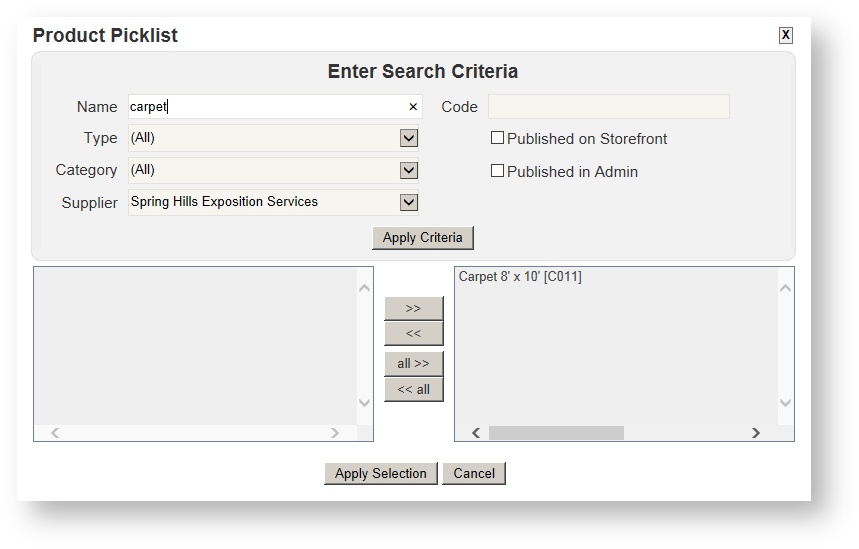
Task: Select Carpet 8' x 10' [C011] item
Action: pyautogui.click(x=520, y=277)
